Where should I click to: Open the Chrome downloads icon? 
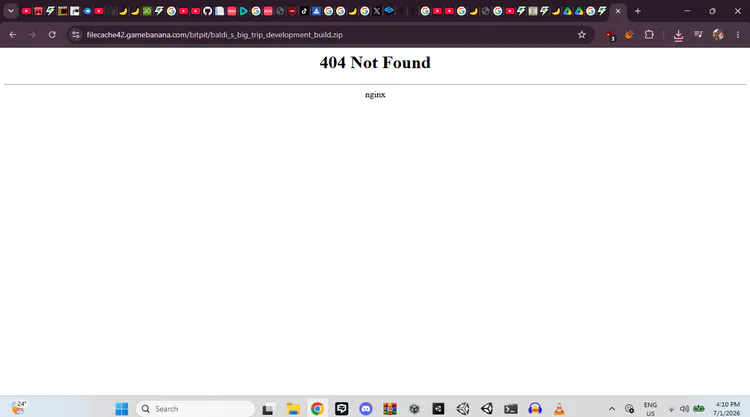coord(678,35)
